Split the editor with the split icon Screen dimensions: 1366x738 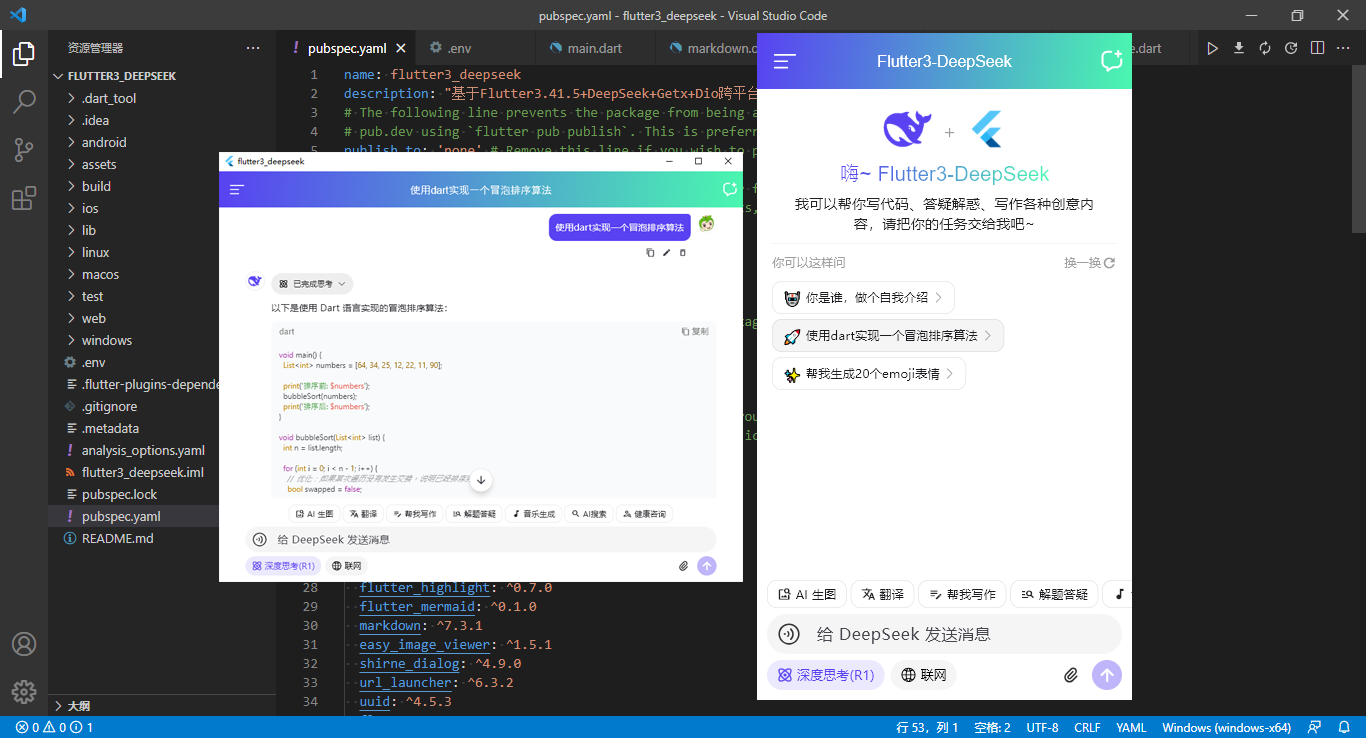click(x=1318, y=48)
